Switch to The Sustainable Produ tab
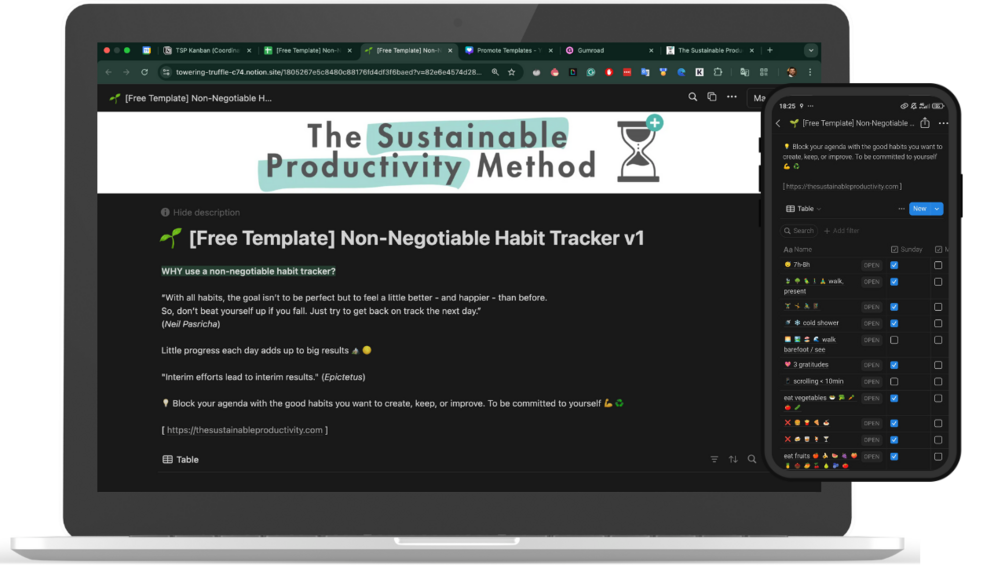 click(x=710, y=50)
